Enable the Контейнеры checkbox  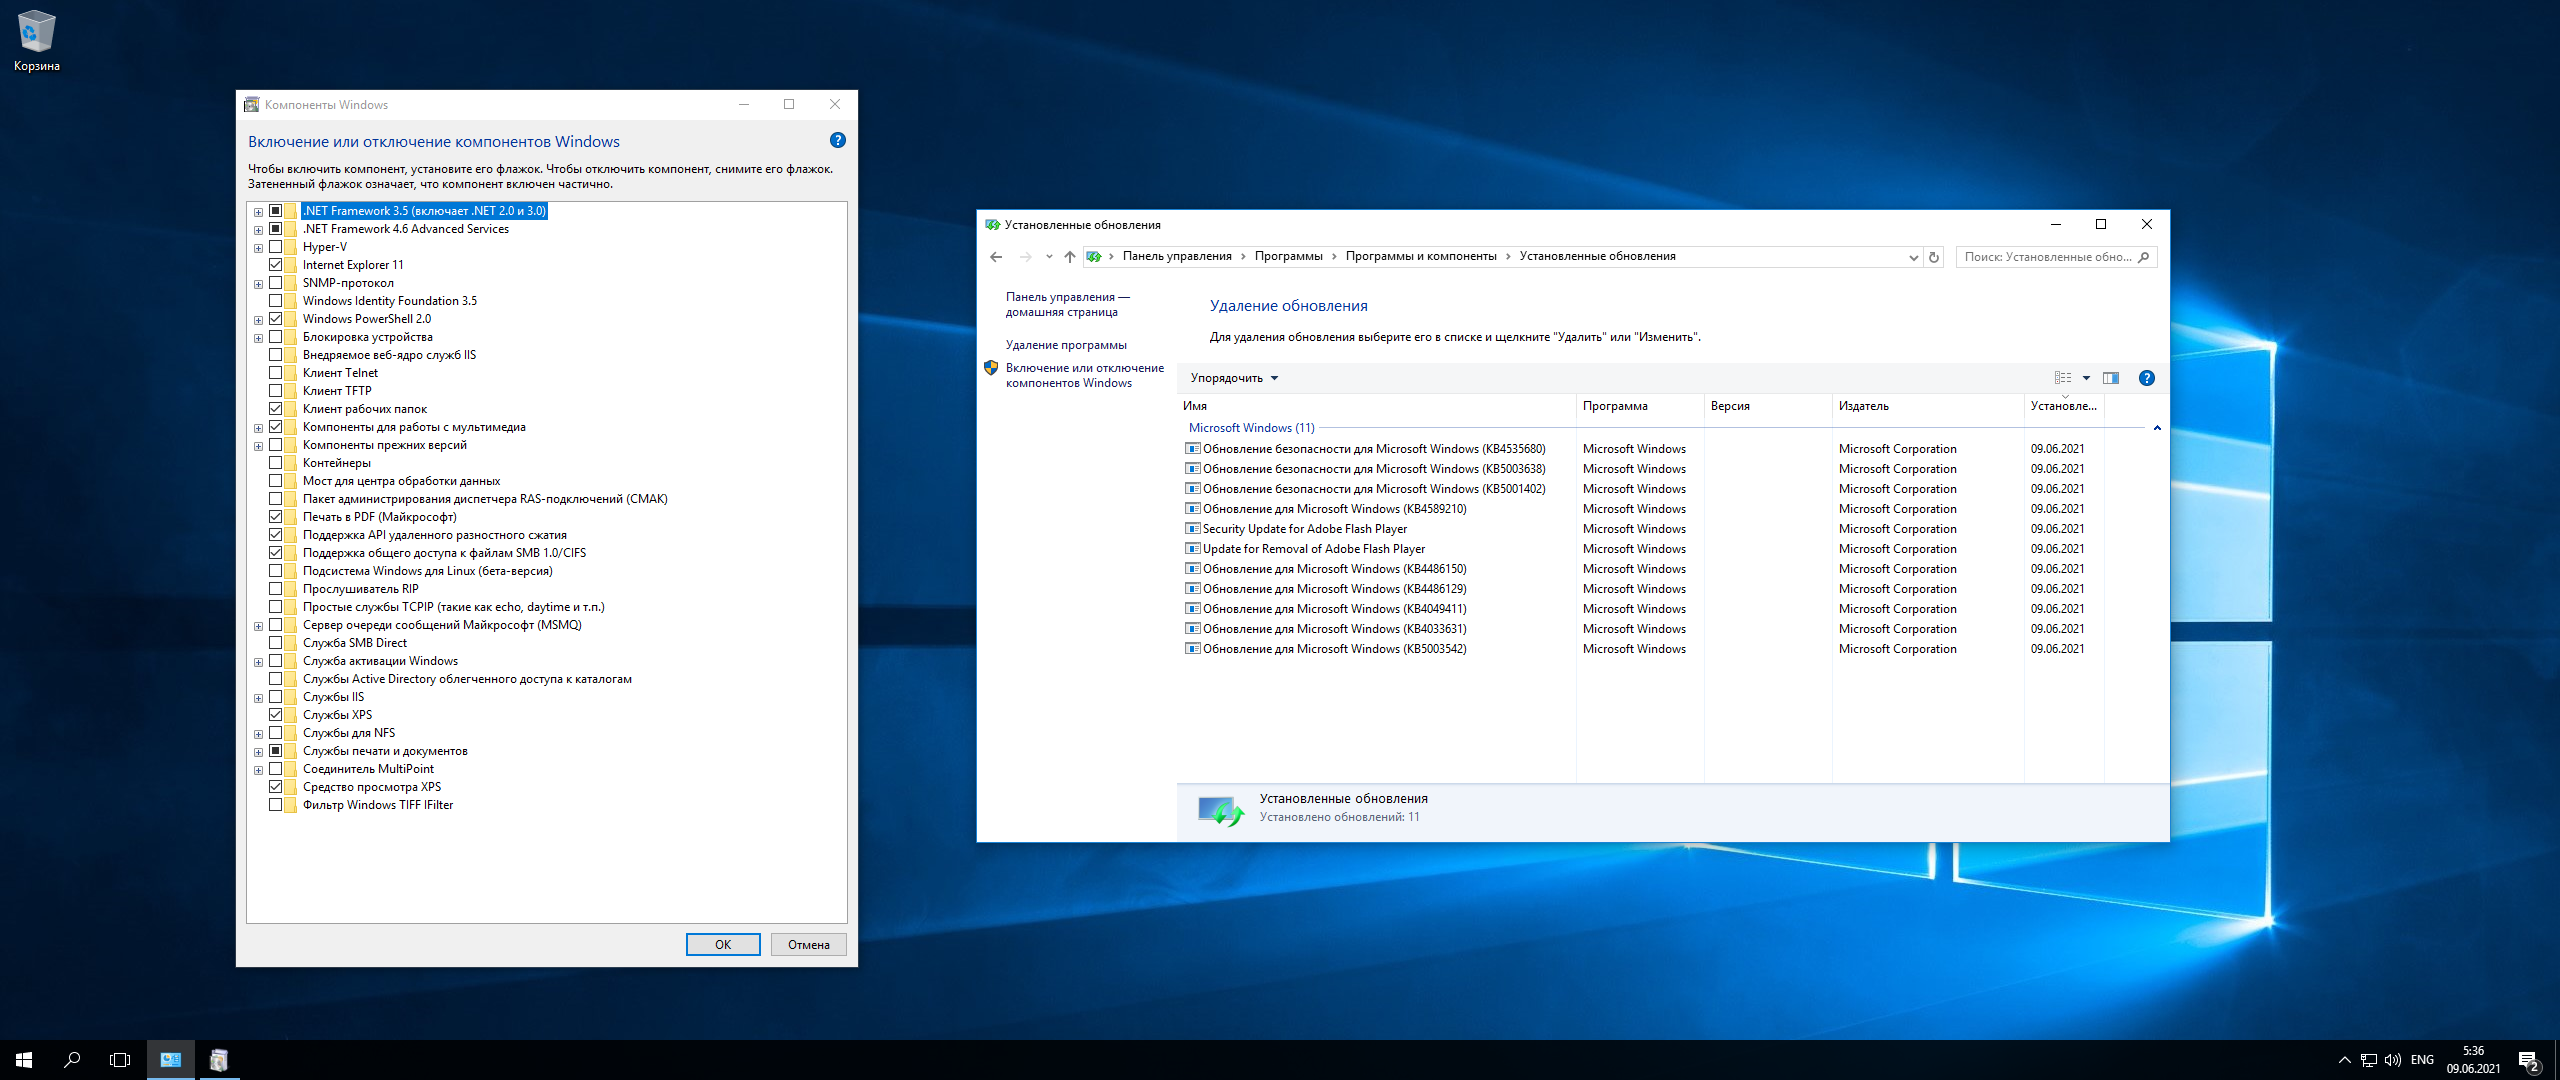coord(275,463)
